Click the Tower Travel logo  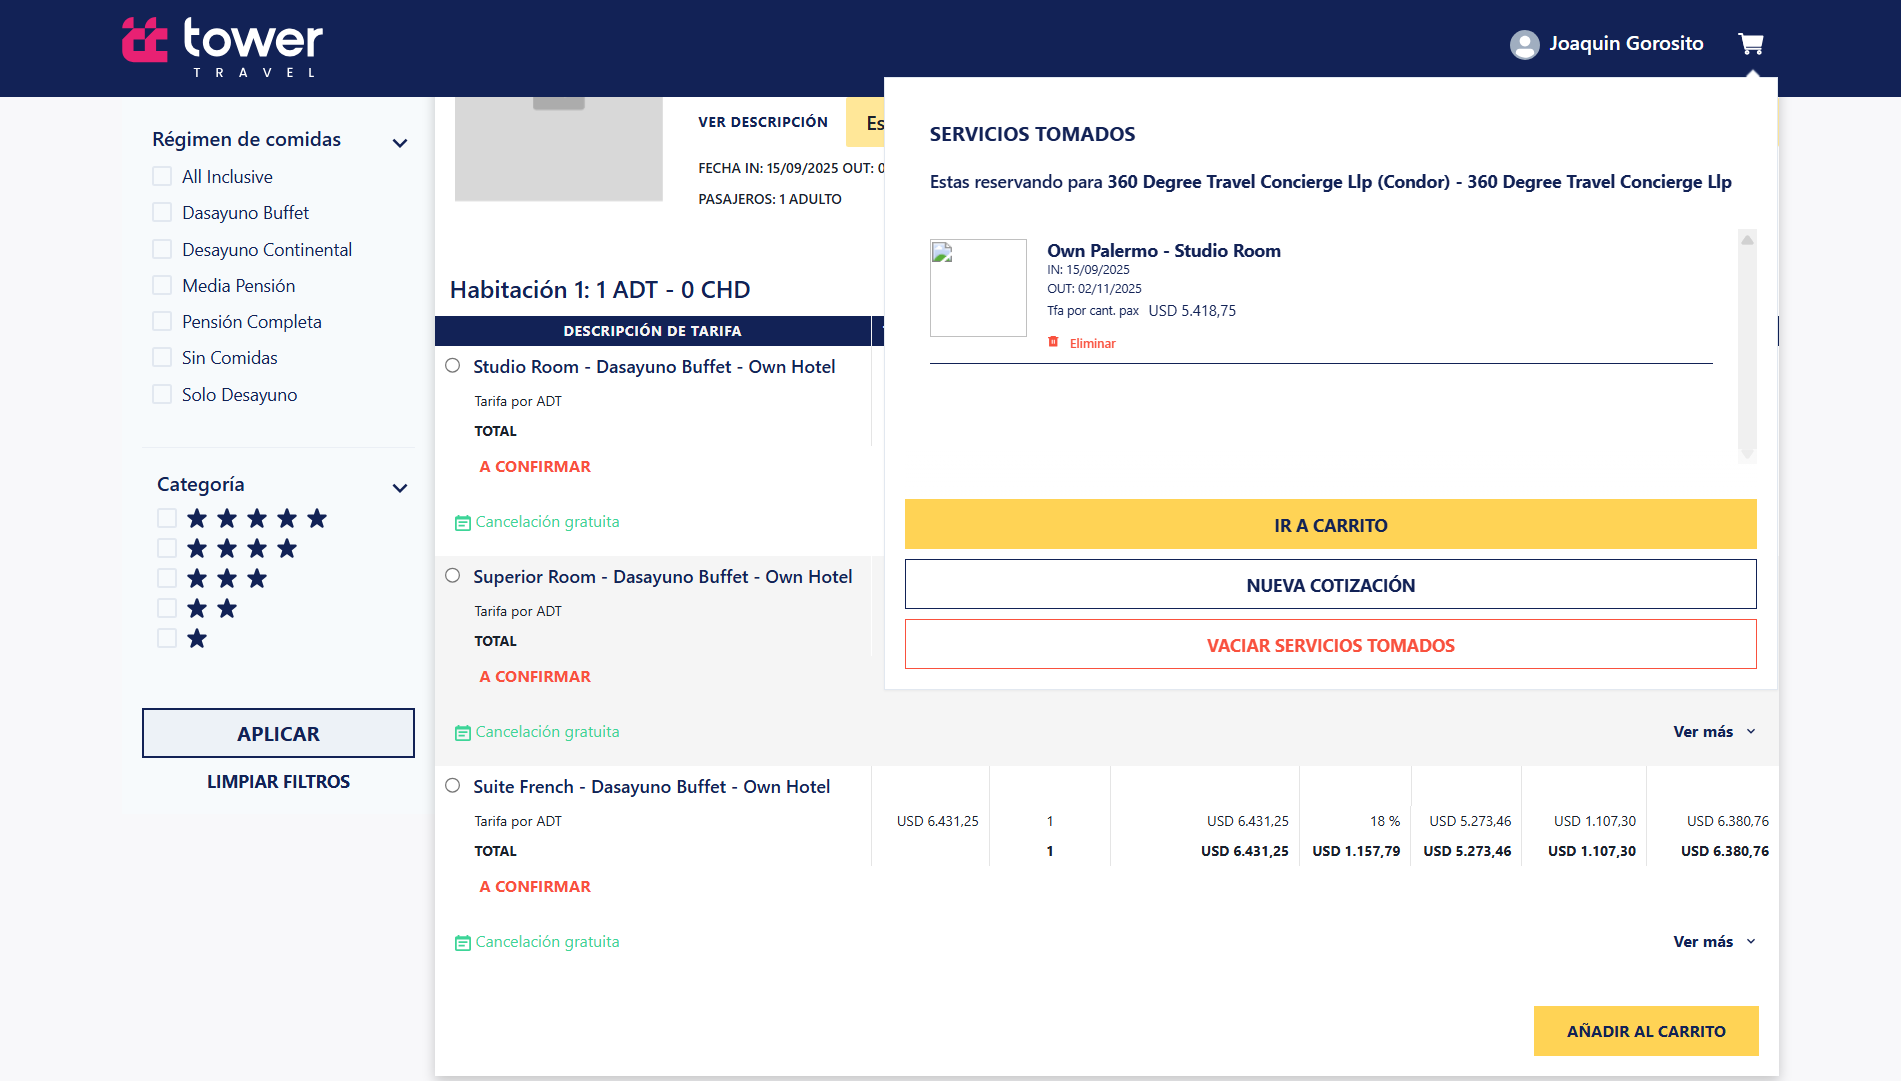click(220, 46)
